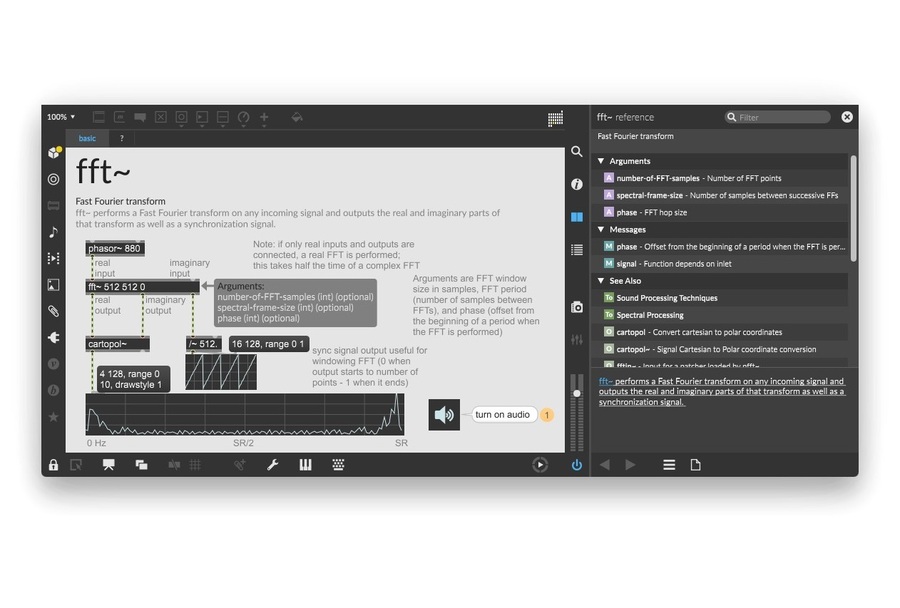Open the search magnifier in right toolbar
The width and height of the screenshot is (900, 608).
coord(577,152)
